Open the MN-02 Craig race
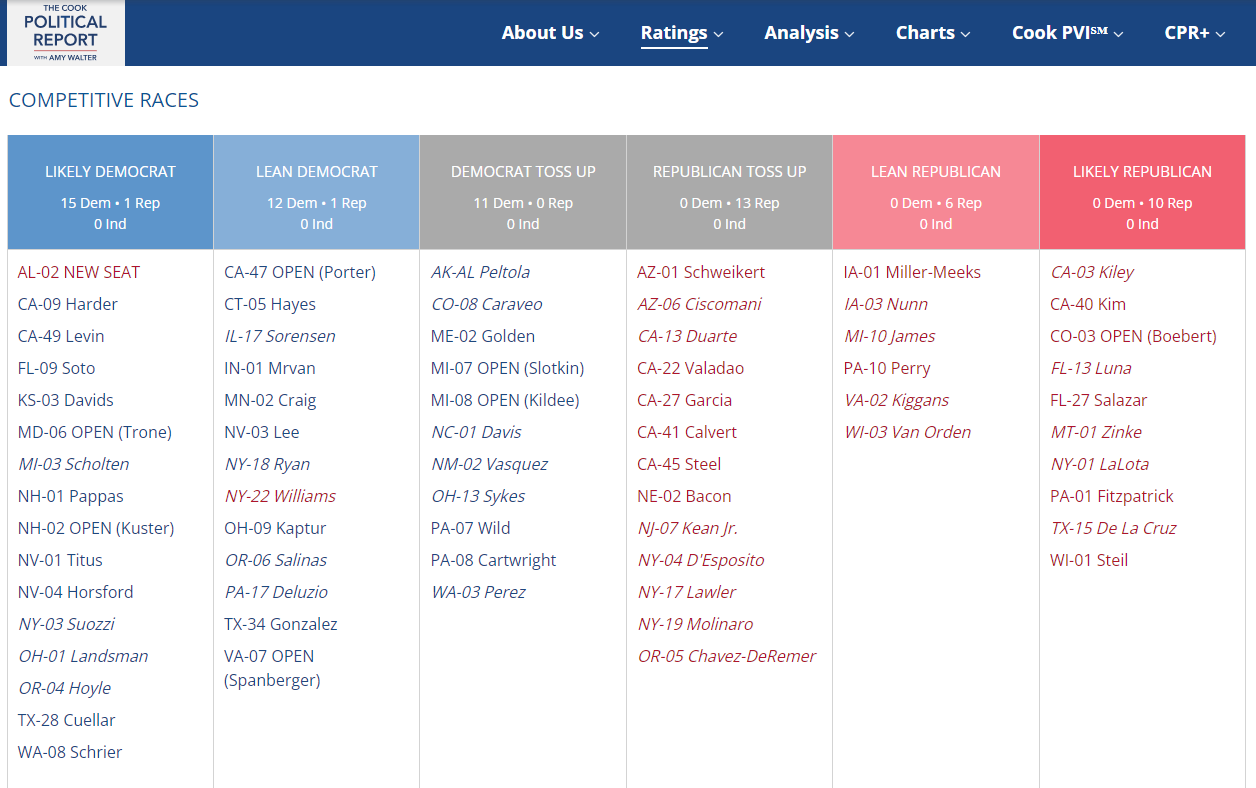The width and height of the screenshot is (1256, 788). [270, 400]
